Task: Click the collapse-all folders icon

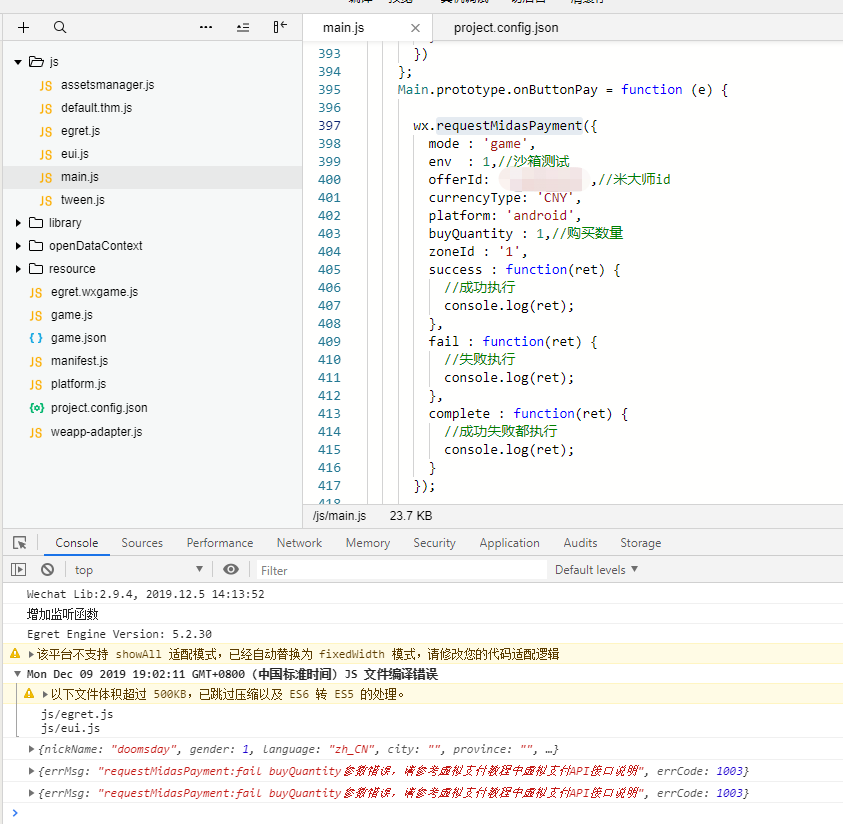Action: click(x=243, y=28)
